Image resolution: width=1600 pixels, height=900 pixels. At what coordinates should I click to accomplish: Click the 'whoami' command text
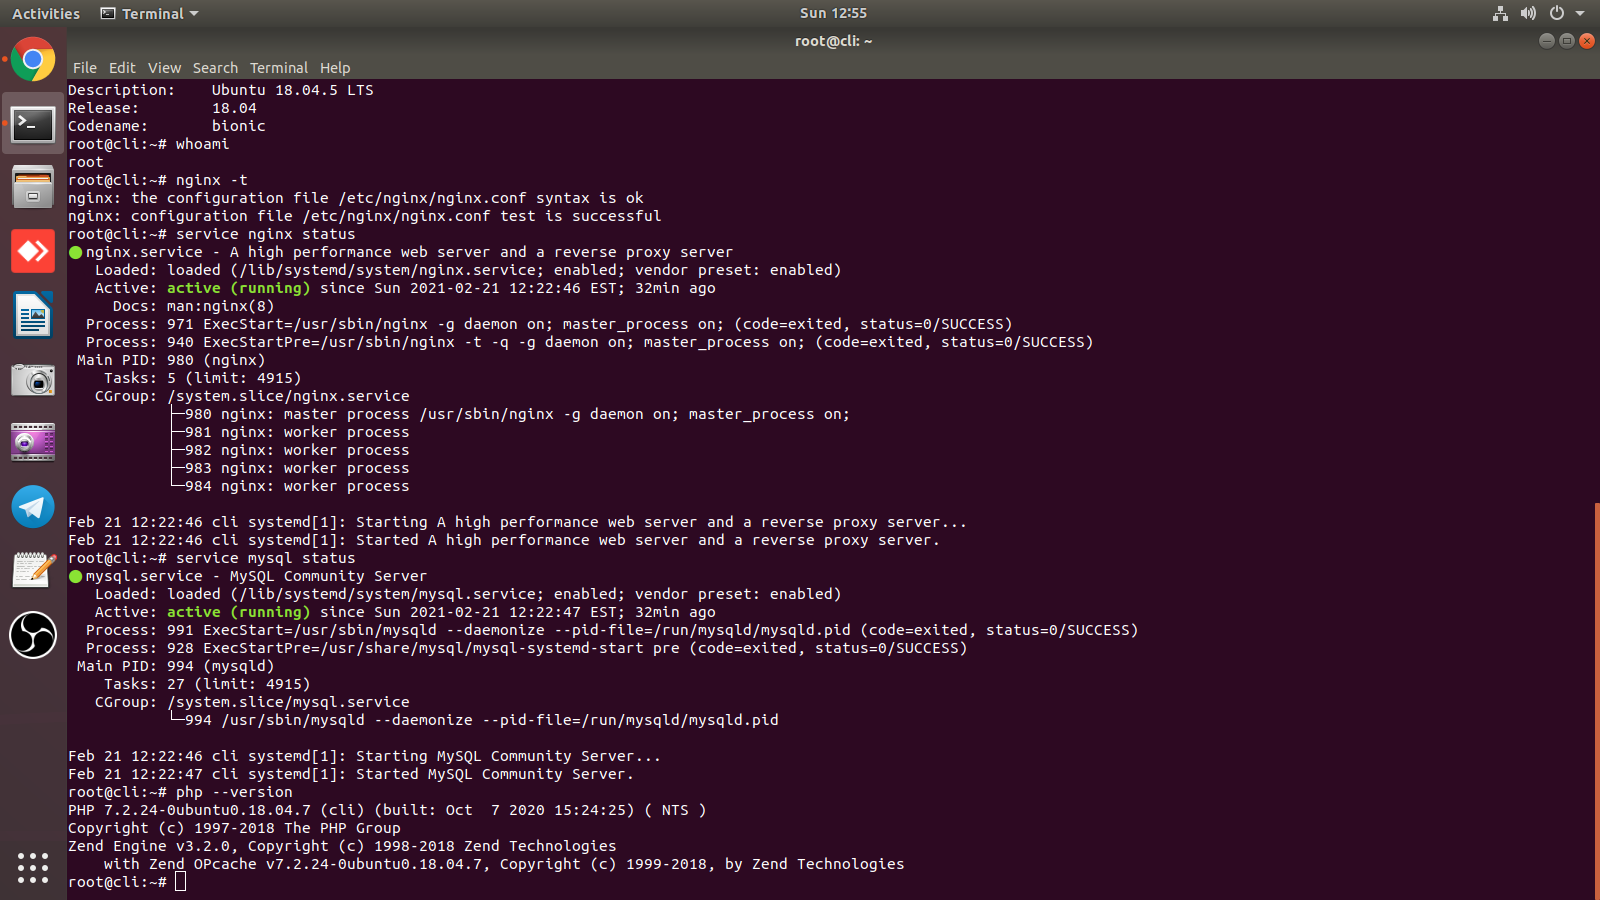[x=202, y=144]
